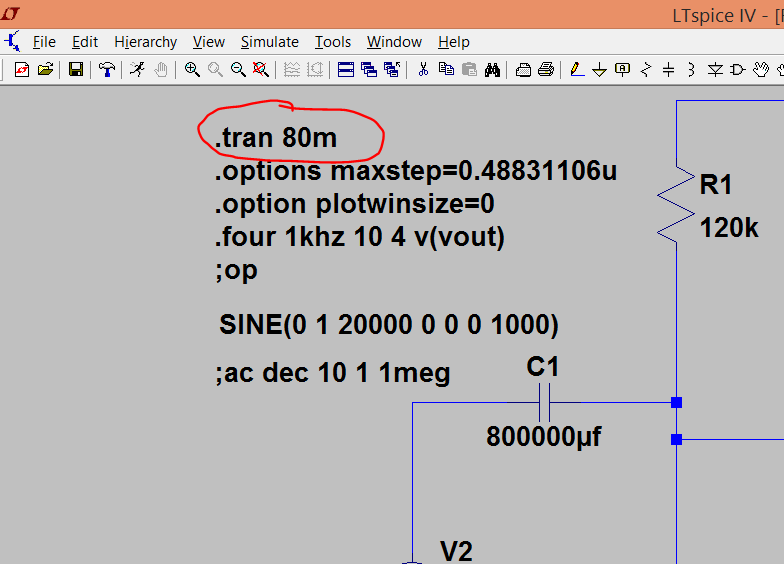The height and width of the screenshot is (564, 784).
Task: Click the LTspice transistor icon in menu bar
Action: coord(13,42)
